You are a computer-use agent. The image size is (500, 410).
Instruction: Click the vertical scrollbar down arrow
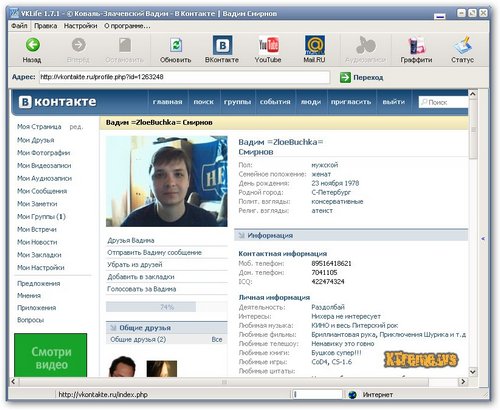(x=473, y=371)
